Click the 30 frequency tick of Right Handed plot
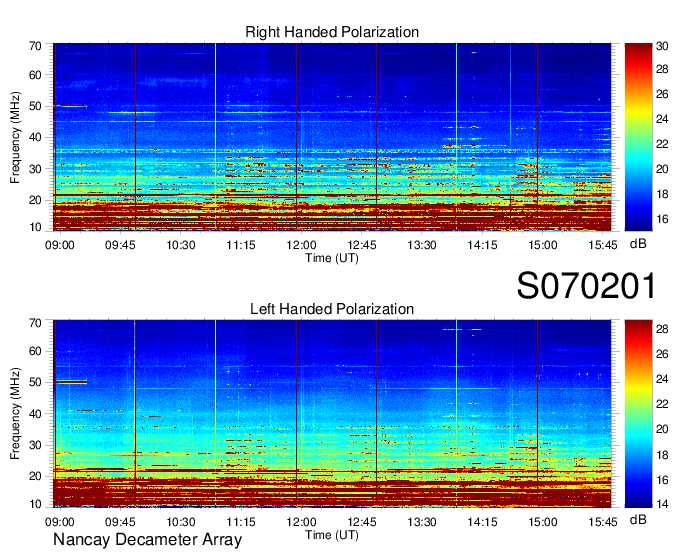 35,169
